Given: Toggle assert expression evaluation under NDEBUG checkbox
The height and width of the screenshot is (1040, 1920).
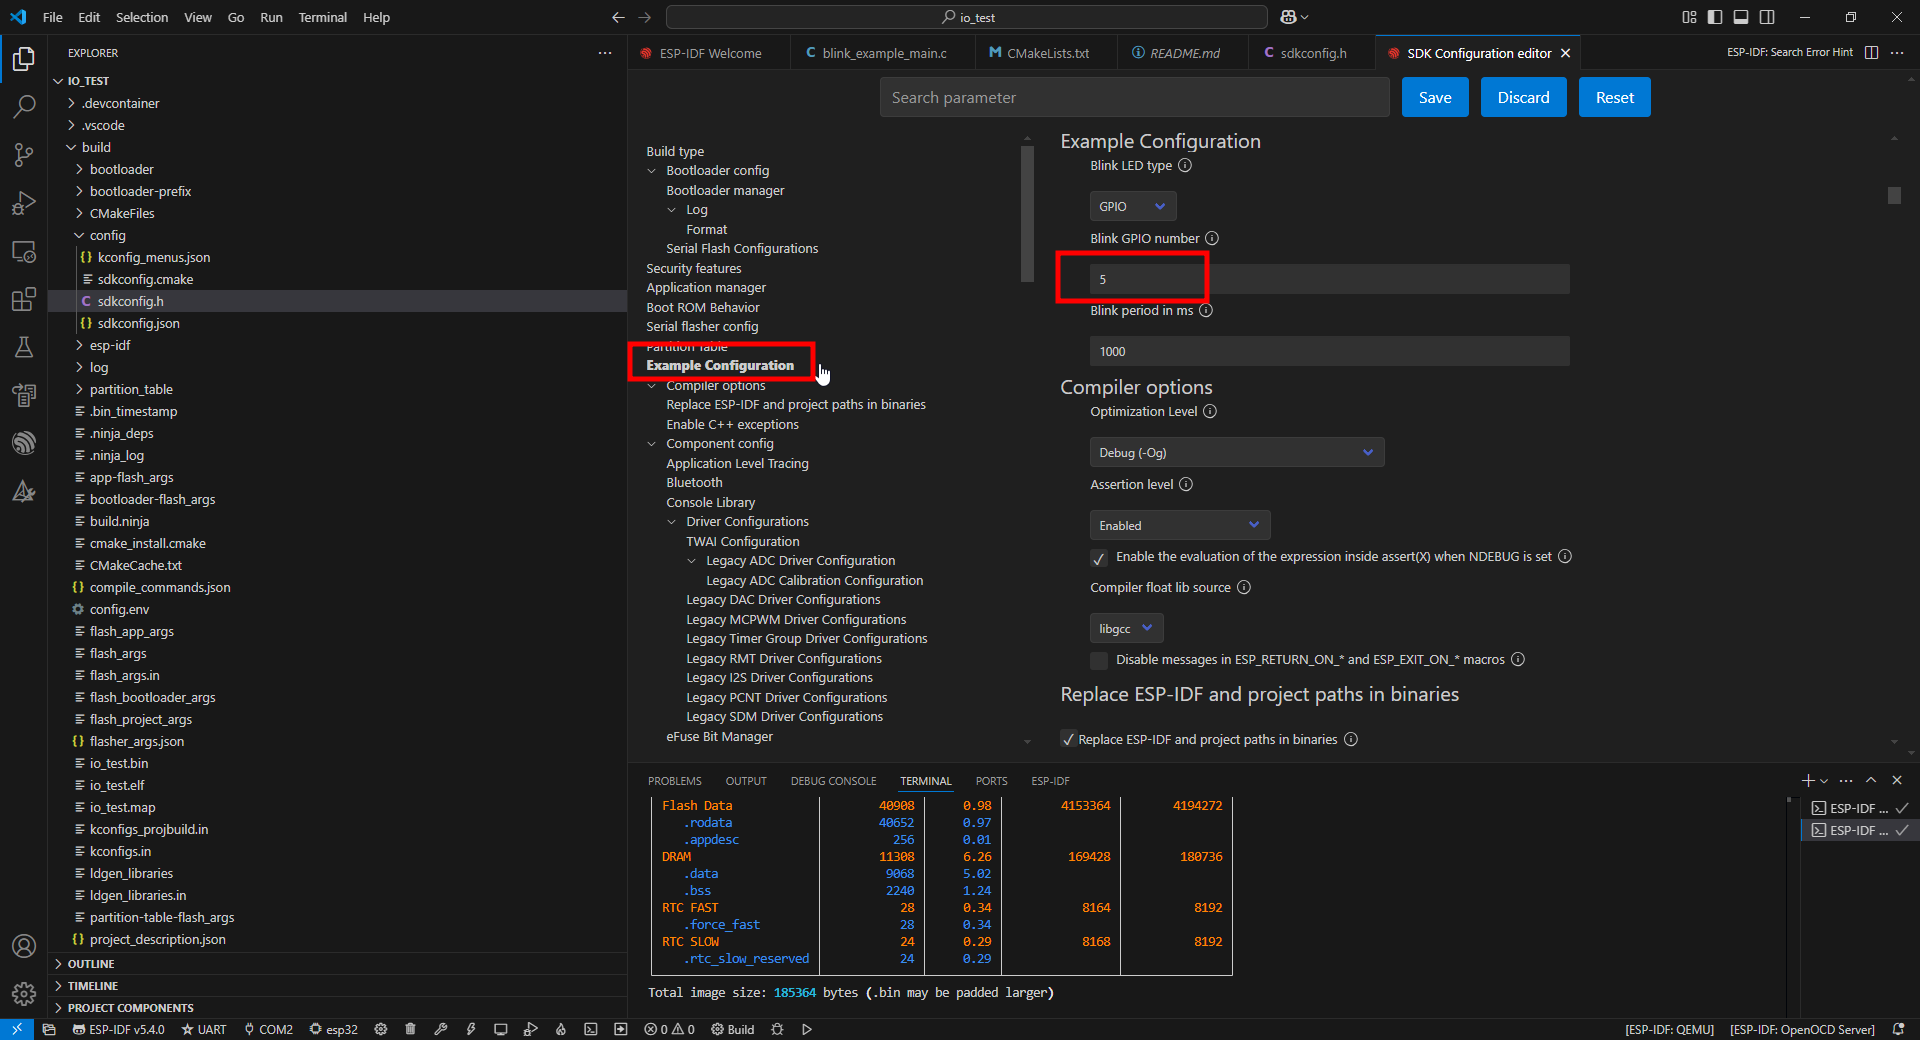Looking at the screenshot, I should 1099,557.
